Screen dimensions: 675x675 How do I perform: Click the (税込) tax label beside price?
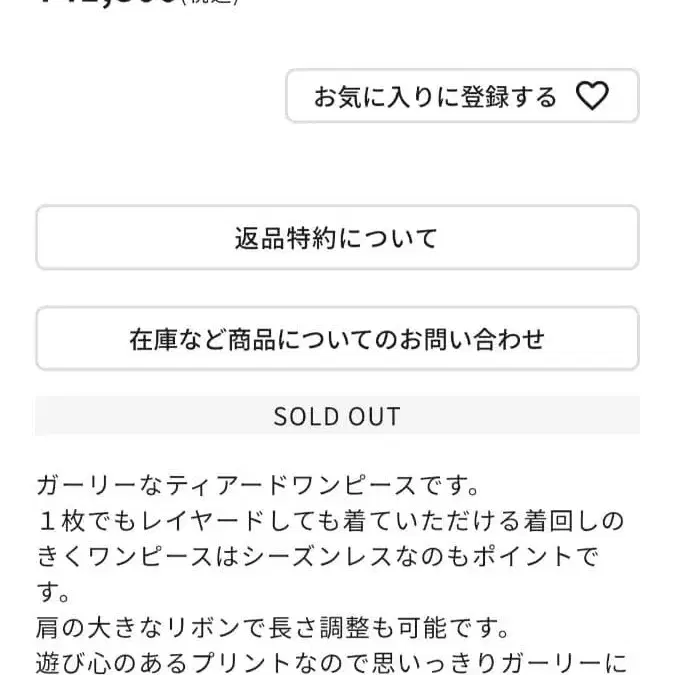coord(207,3)
